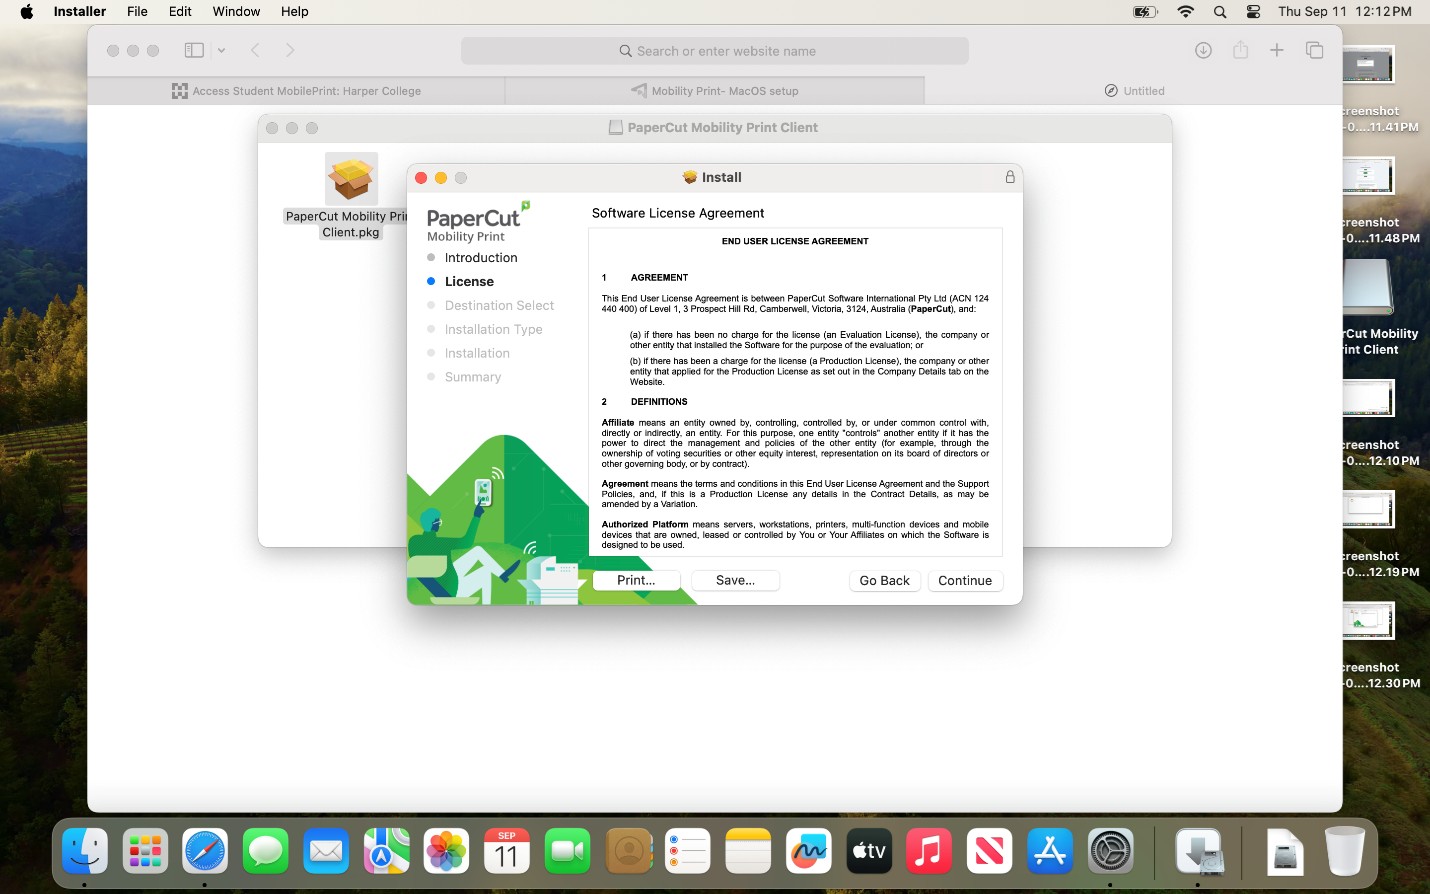Click the Share icon in Safari's toolbar
1430x894 pixels.
click(1240, 49)
